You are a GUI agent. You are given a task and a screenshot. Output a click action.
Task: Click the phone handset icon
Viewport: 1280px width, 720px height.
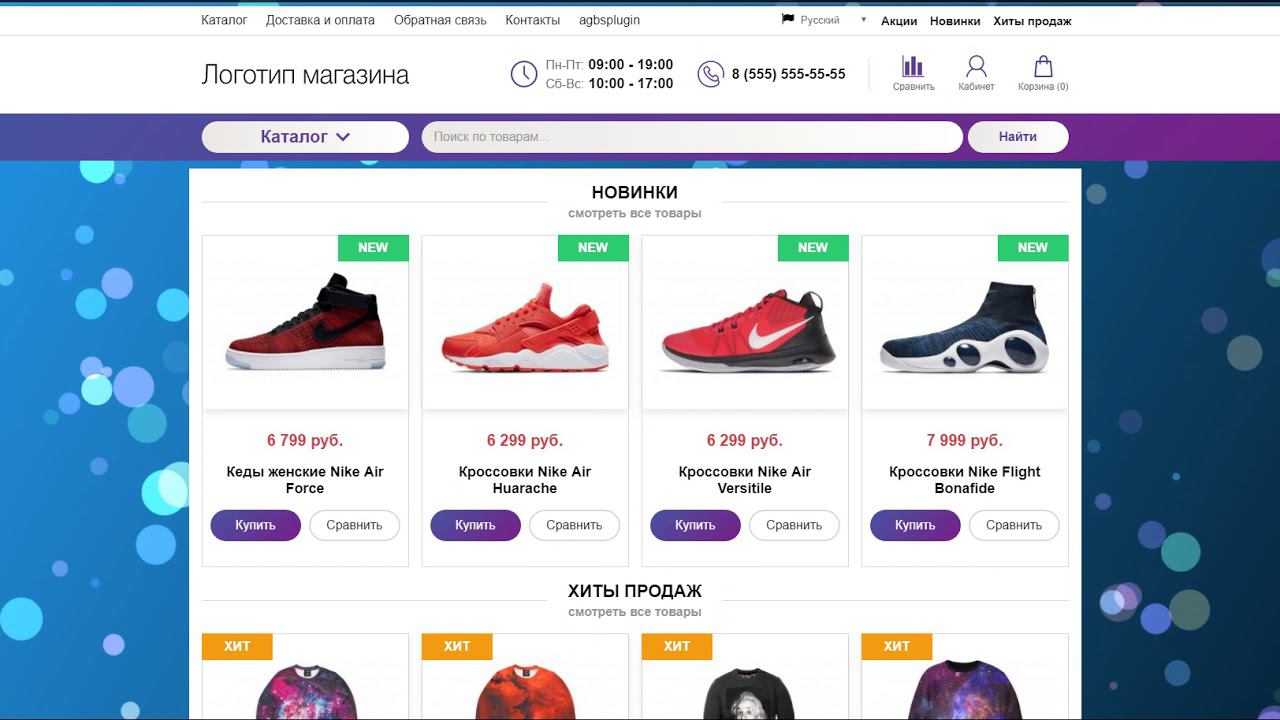tap(710, 74)
